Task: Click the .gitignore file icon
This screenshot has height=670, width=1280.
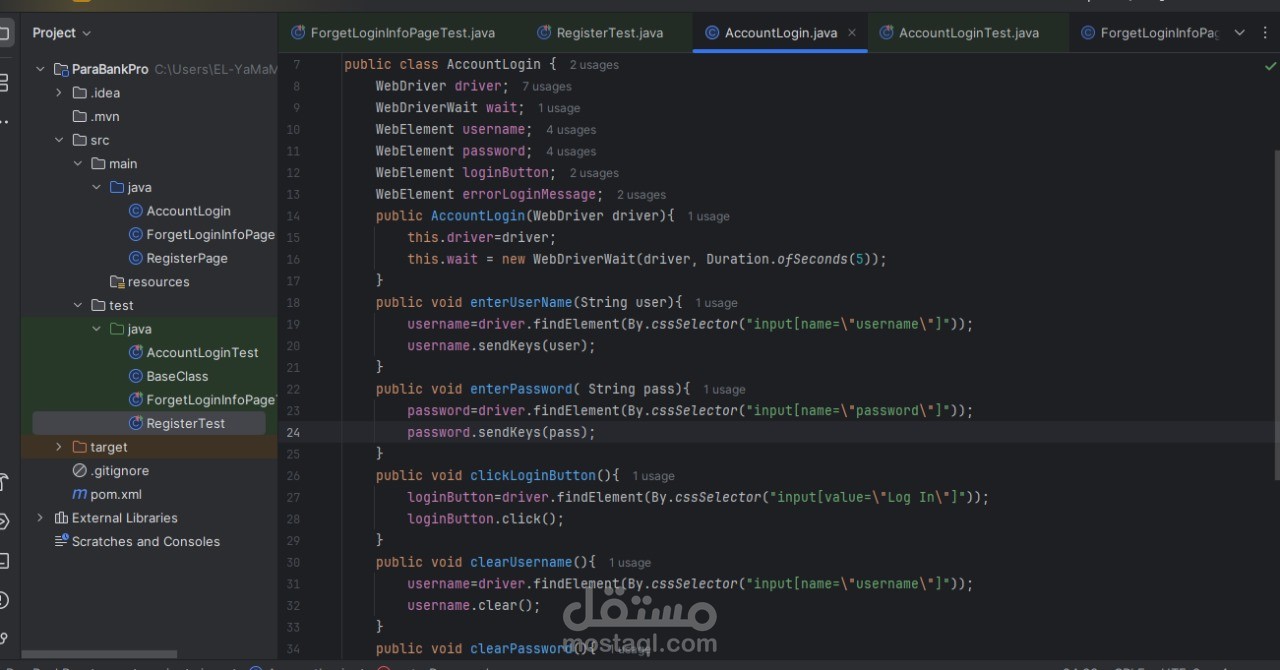Action: click(x=80, y=470)
